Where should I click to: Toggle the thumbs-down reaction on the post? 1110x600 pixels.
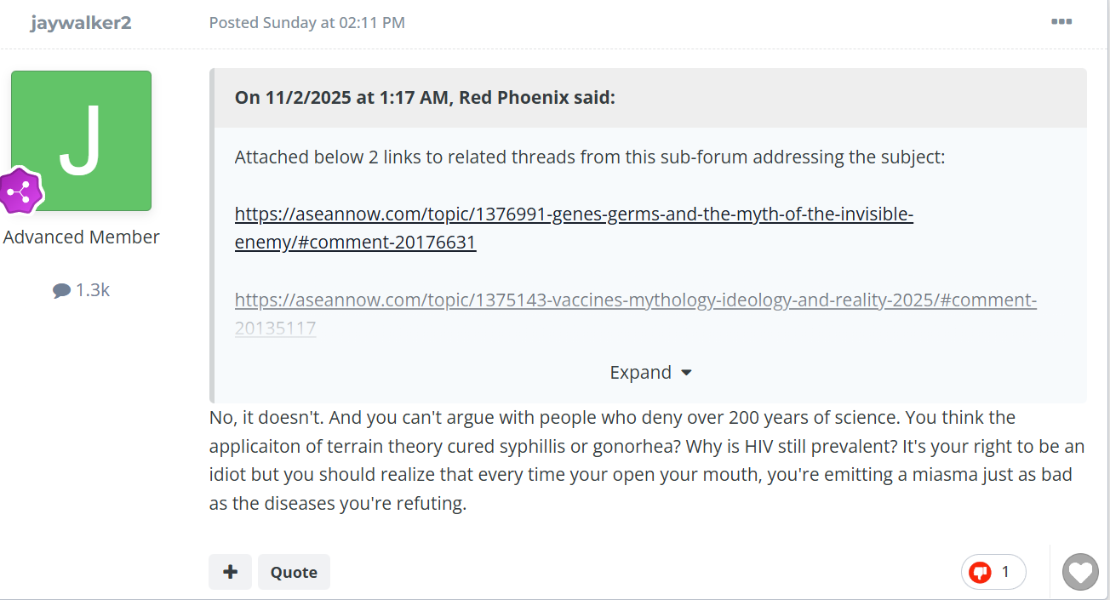click(981, 571)
